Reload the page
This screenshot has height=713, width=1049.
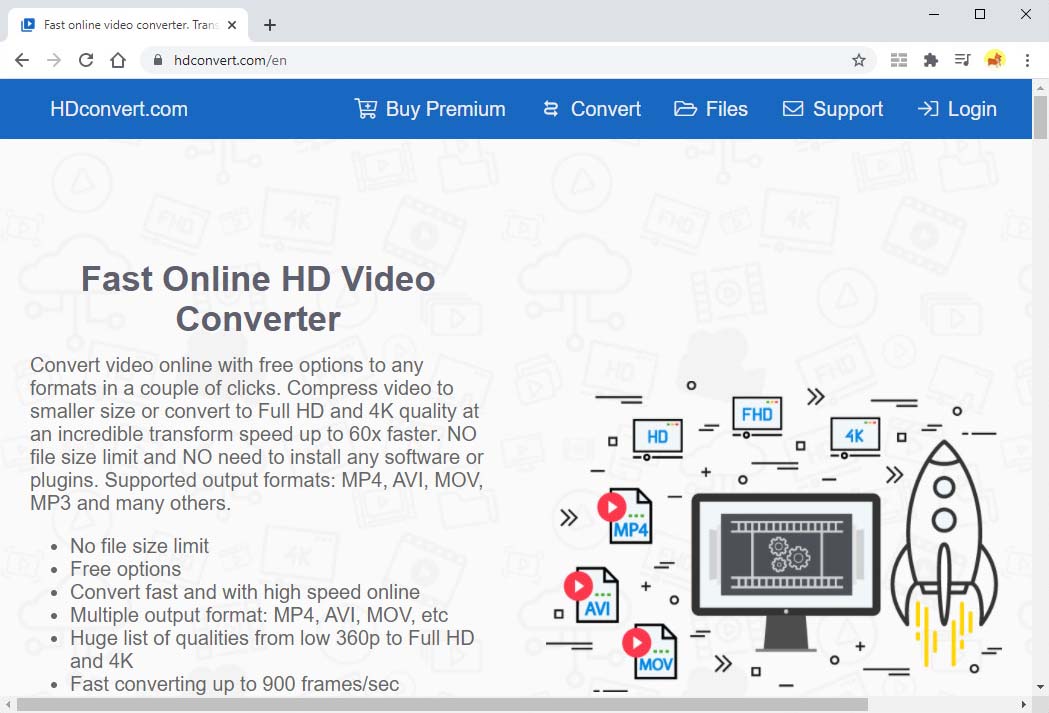click(x=86, y=60)
